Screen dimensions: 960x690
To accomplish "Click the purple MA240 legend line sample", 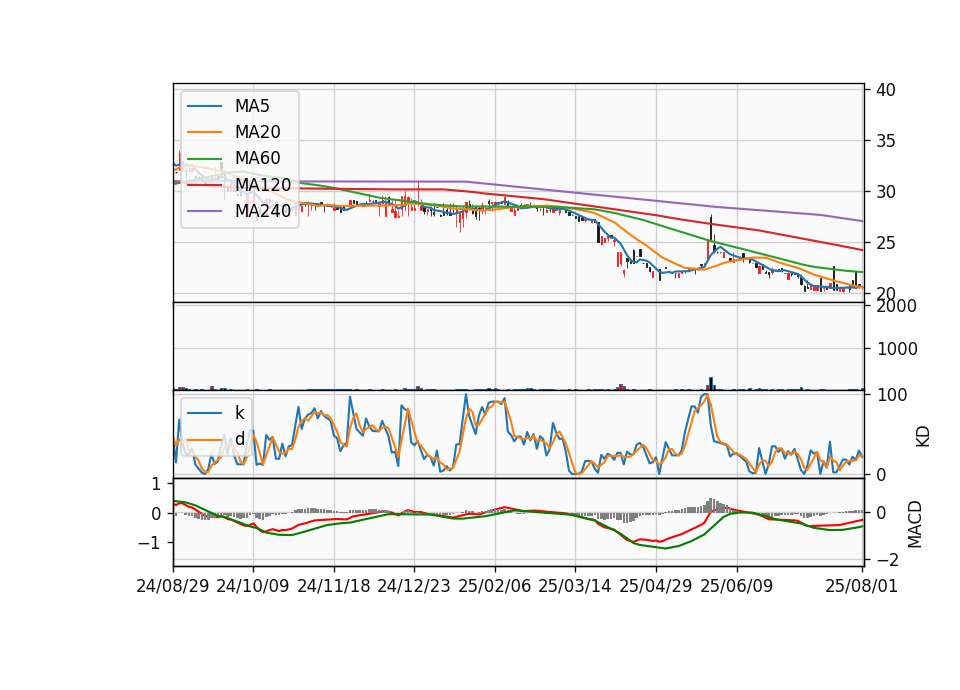I will pyautogui.click(x=204, y=211).
